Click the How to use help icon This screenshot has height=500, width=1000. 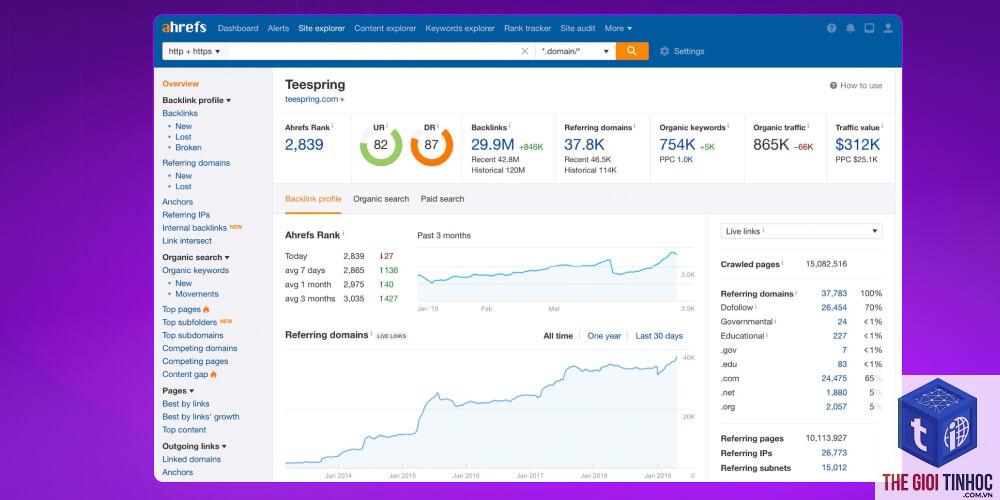(833, 85)
